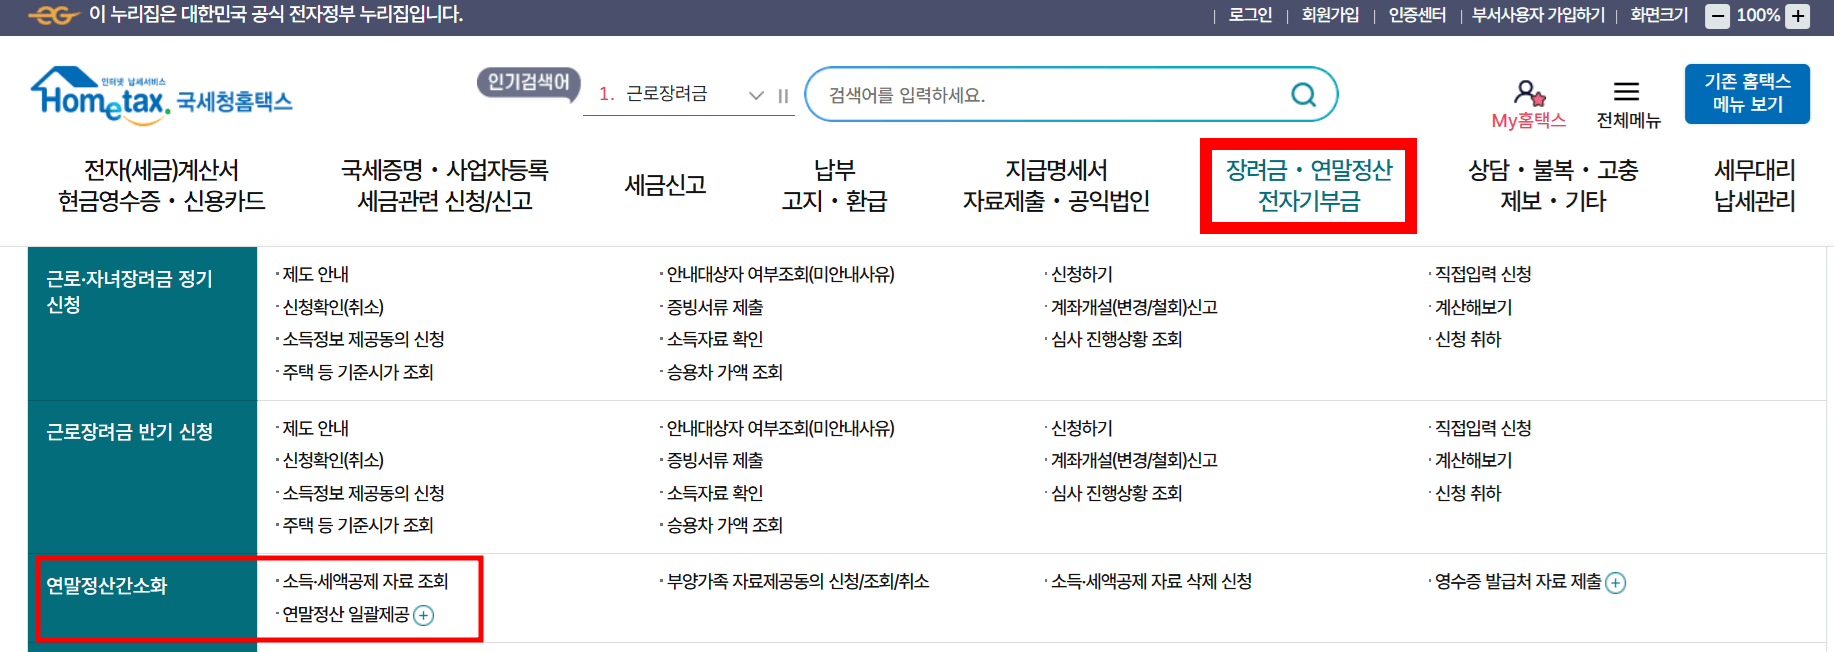1834x652 pixels.
Task: Click 로그인 link
Action: pyautogui.click(x=1250, y=15)
